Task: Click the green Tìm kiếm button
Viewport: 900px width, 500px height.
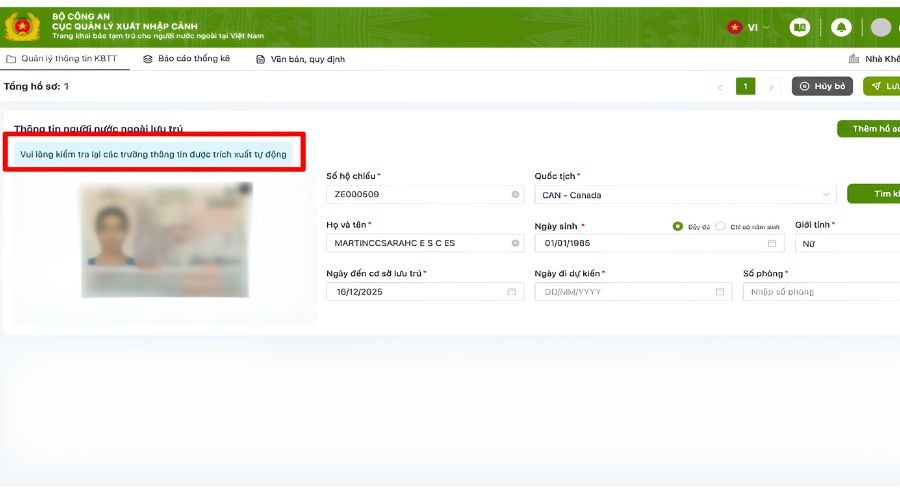Action: (x=874, y=194)
